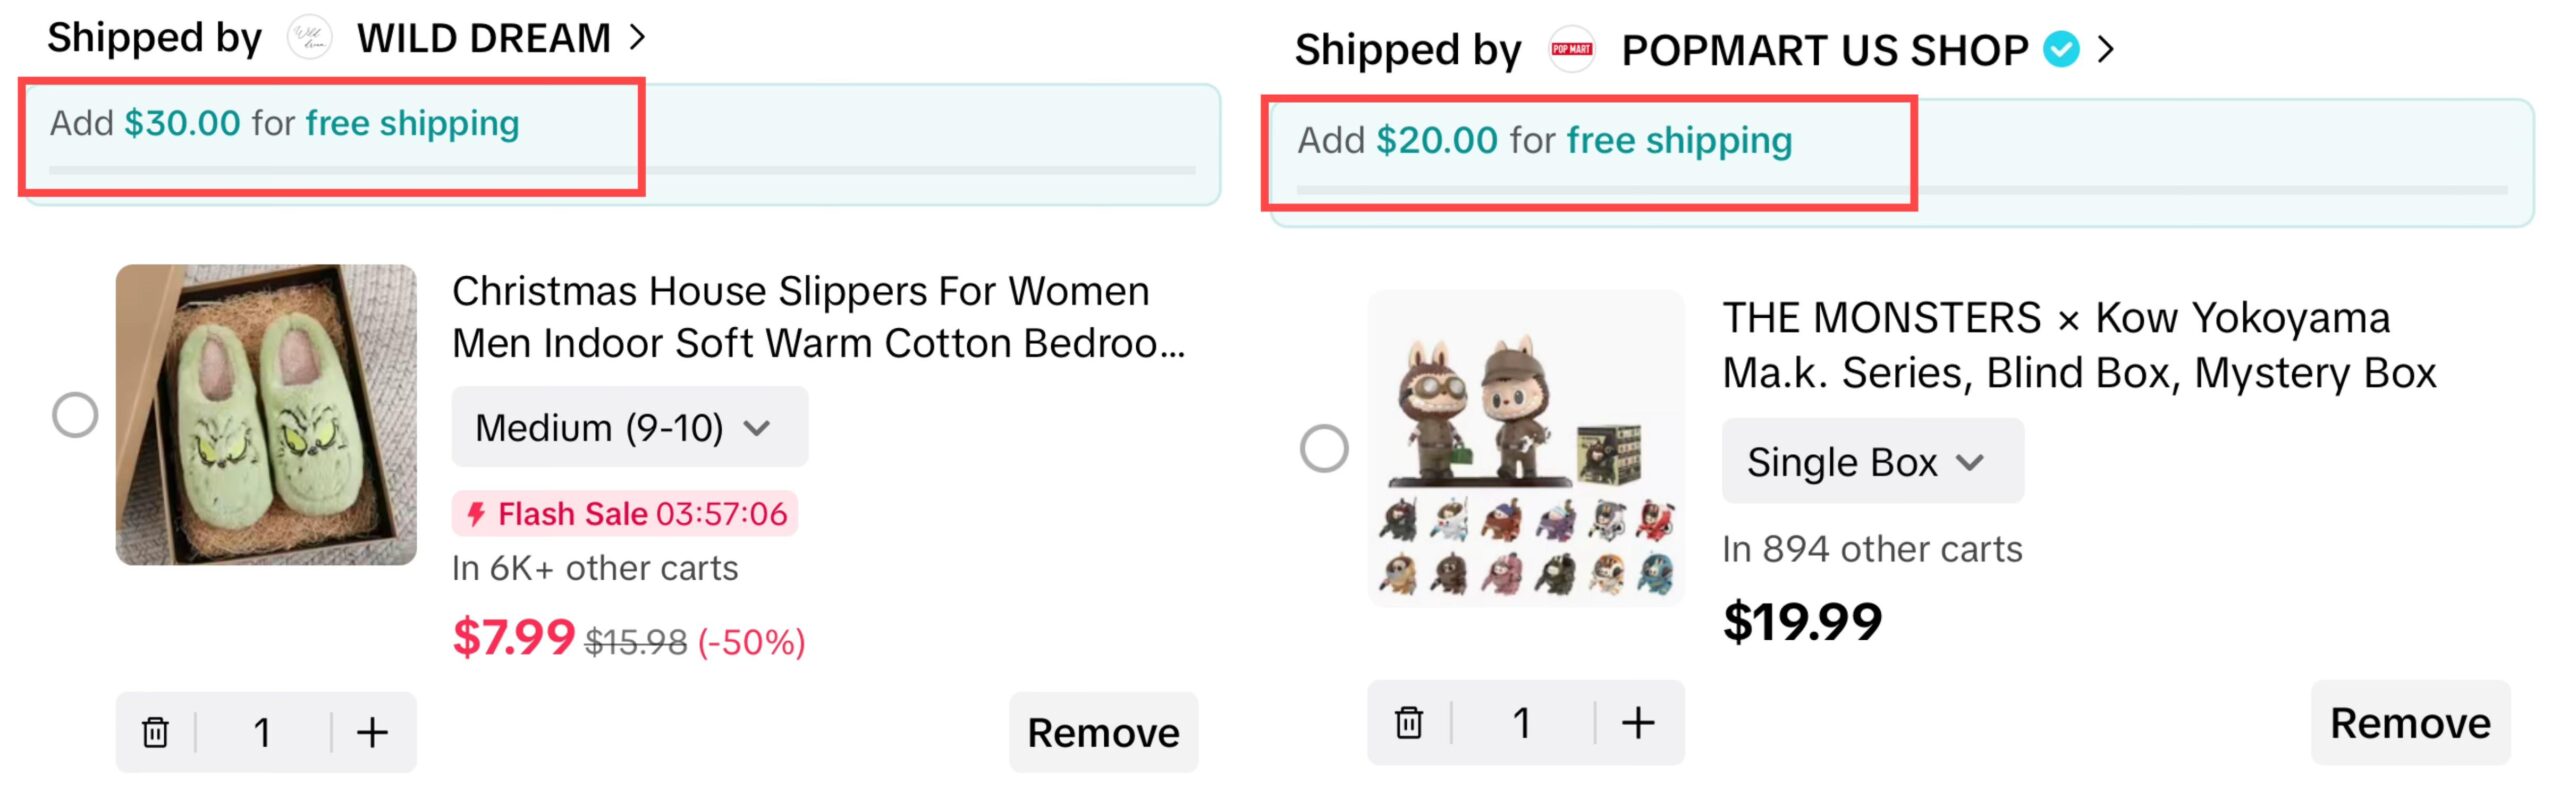Remove the Christmas House Slippers
The width and height of the screenshot is (2560, 797).
(x=1102, y=732)
